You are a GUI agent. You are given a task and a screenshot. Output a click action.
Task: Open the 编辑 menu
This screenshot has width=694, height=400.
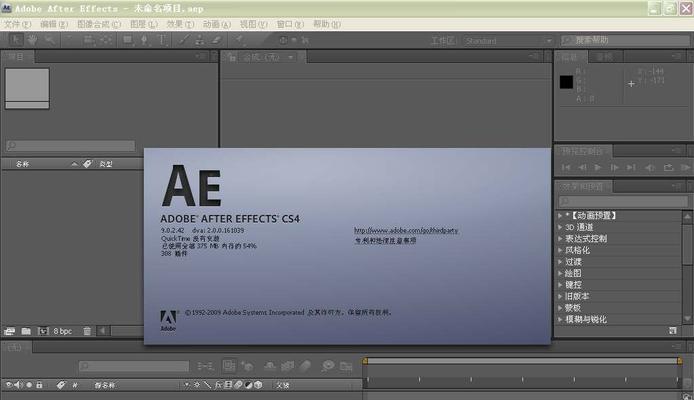(54, 24)
